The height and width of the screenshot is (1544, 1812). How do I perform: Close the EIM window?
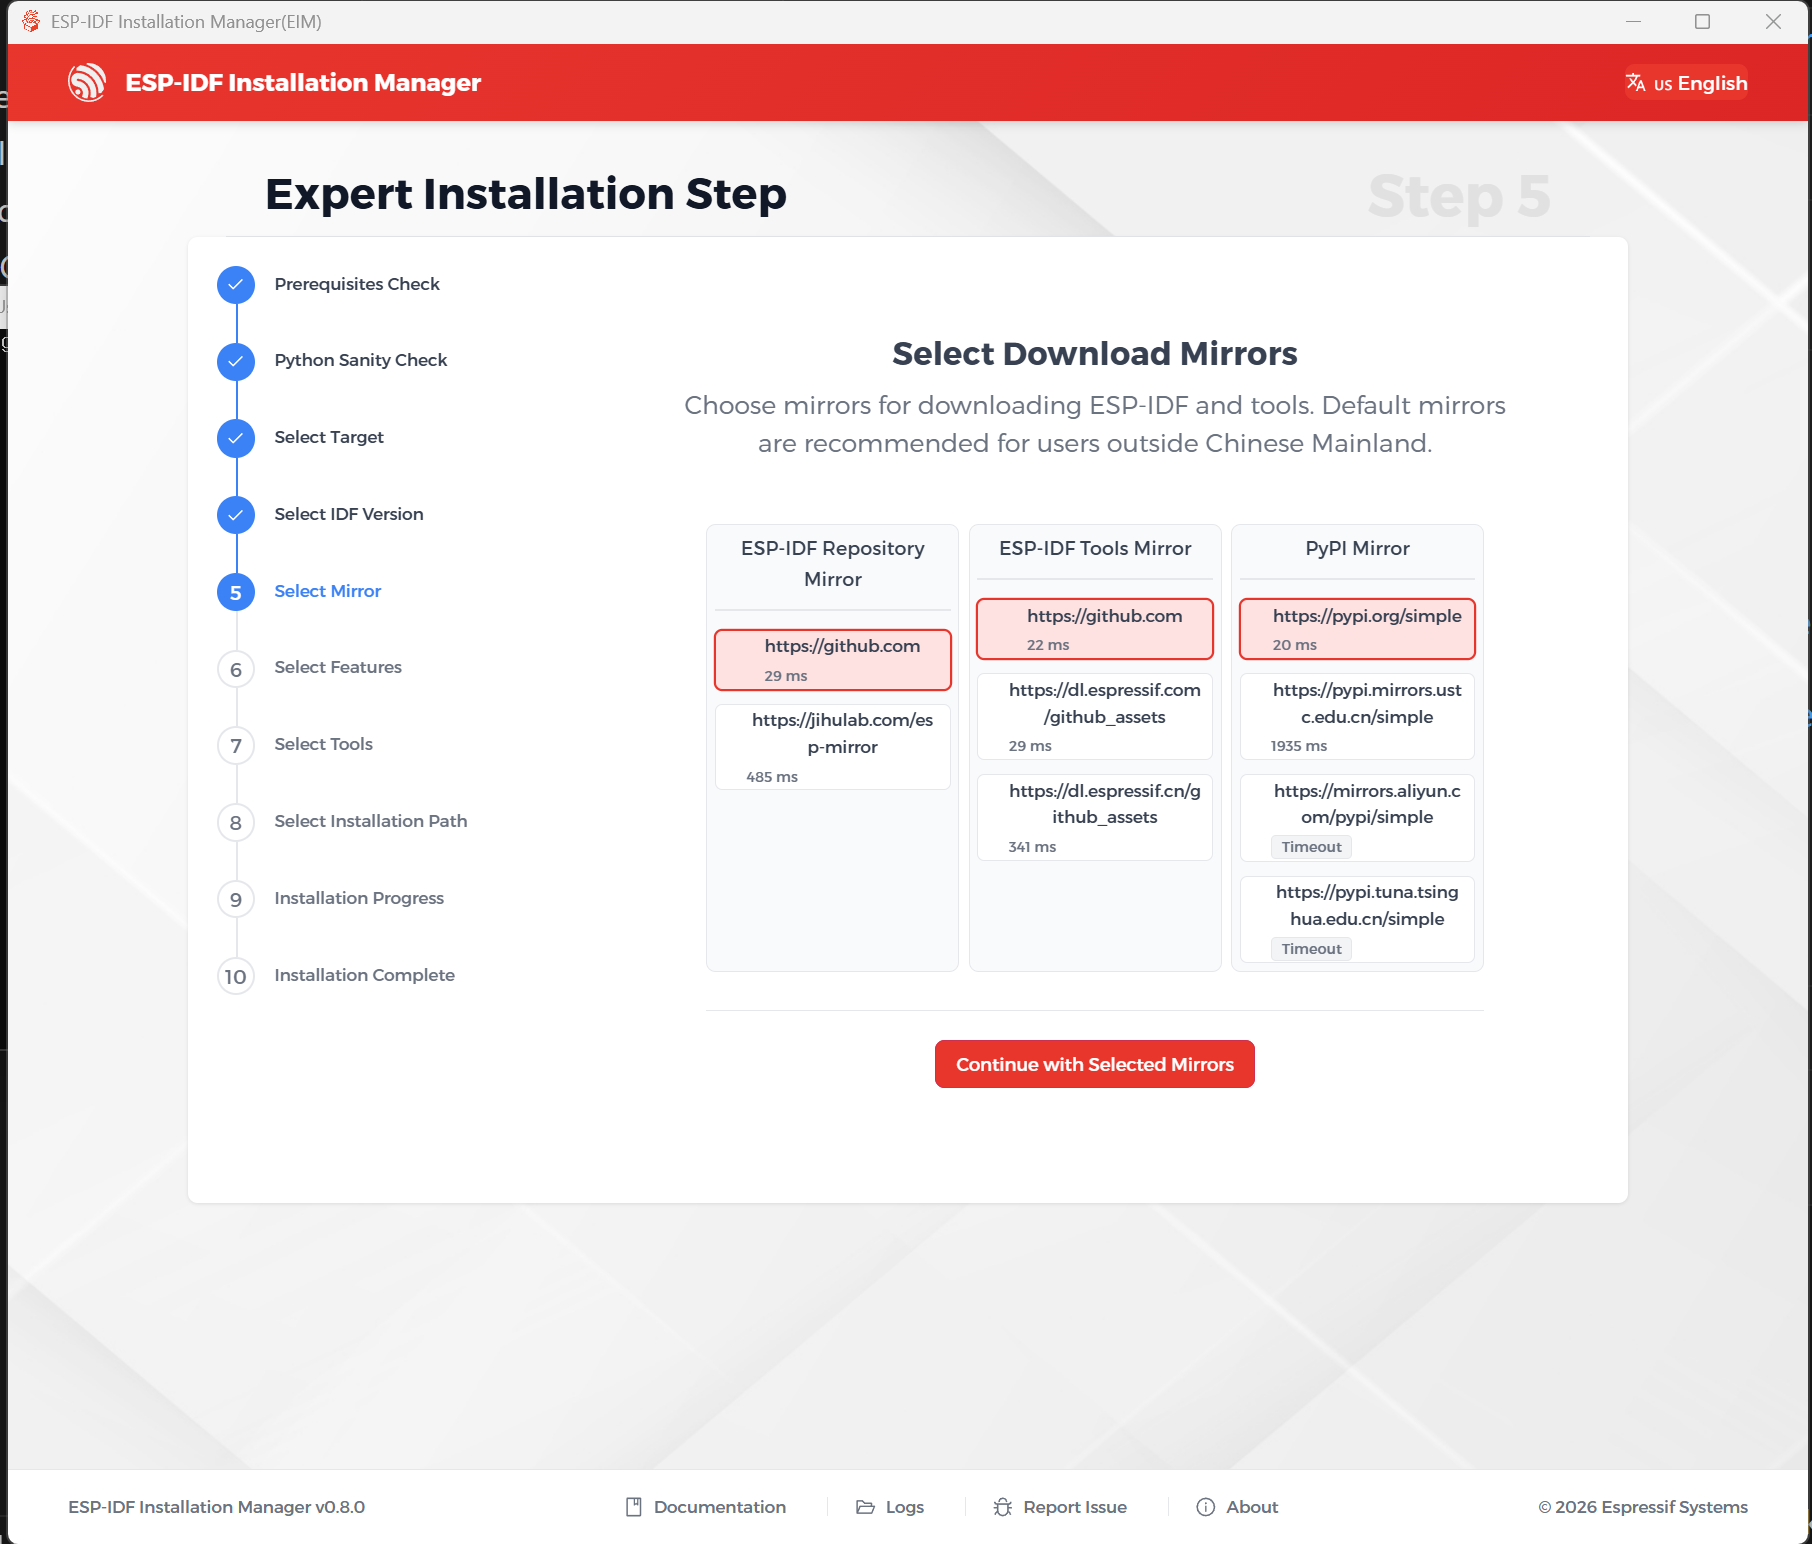[x=1774, y=21]
